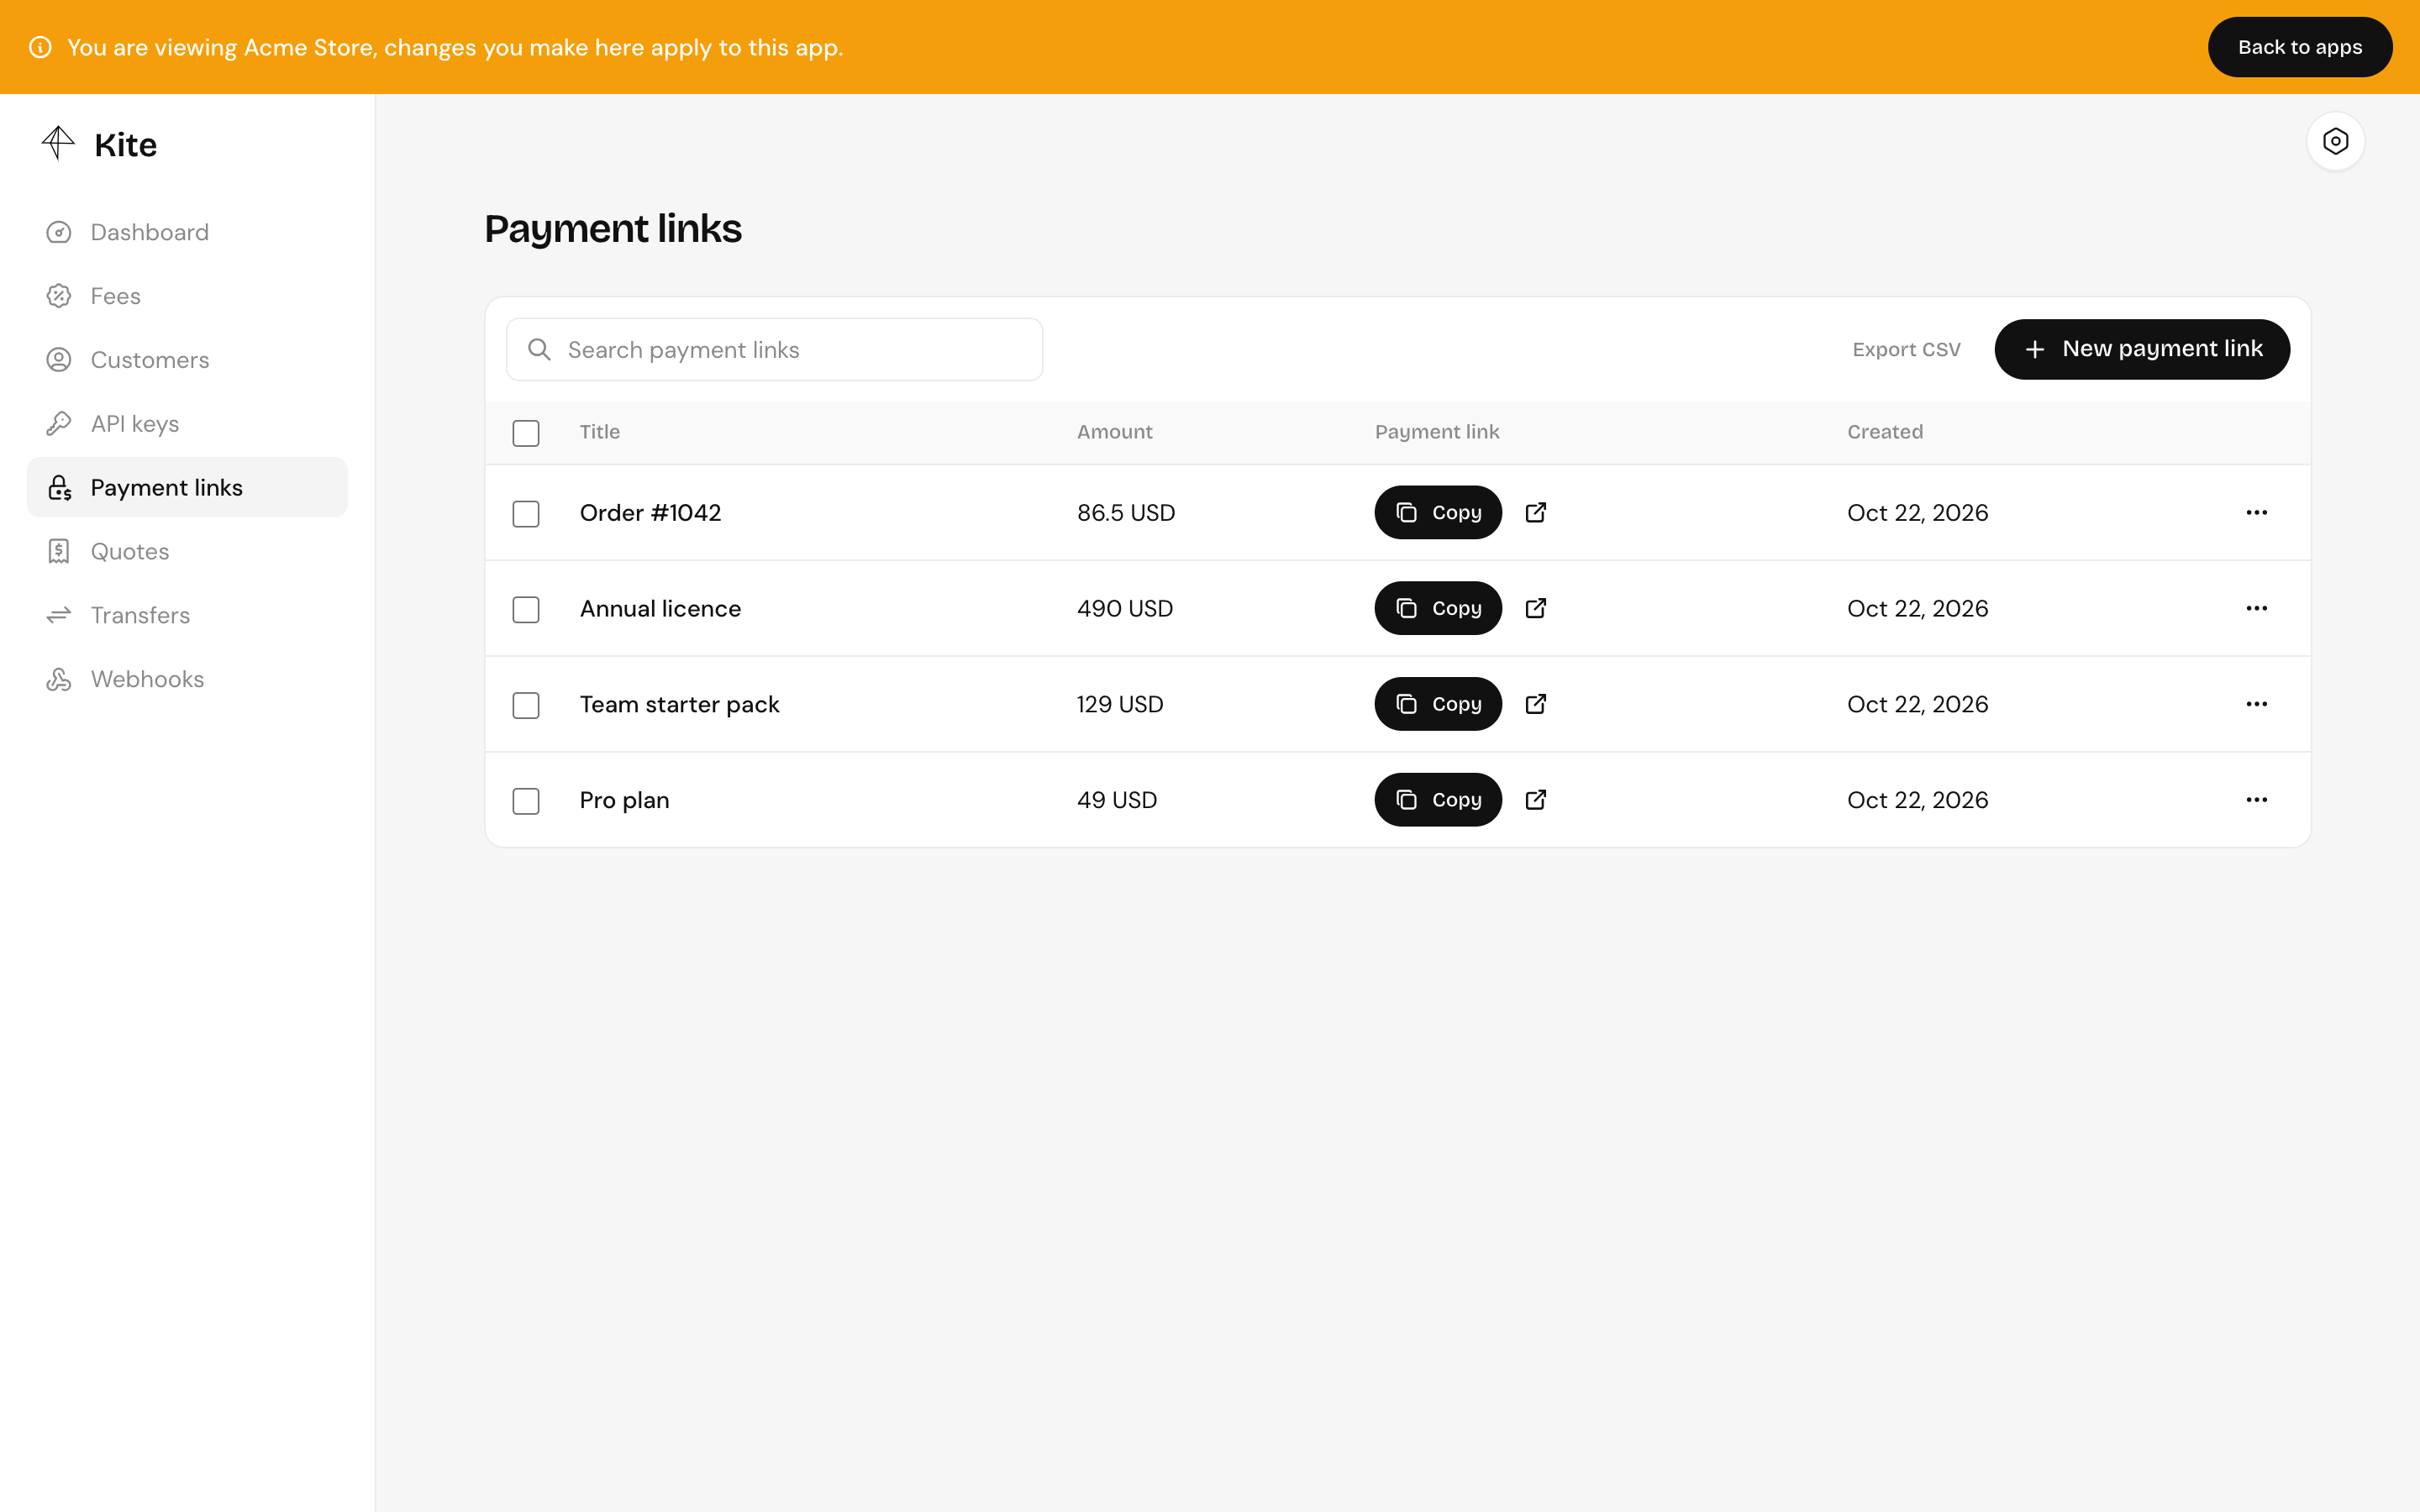Open external link for Order #1042

coord(1536,512)
